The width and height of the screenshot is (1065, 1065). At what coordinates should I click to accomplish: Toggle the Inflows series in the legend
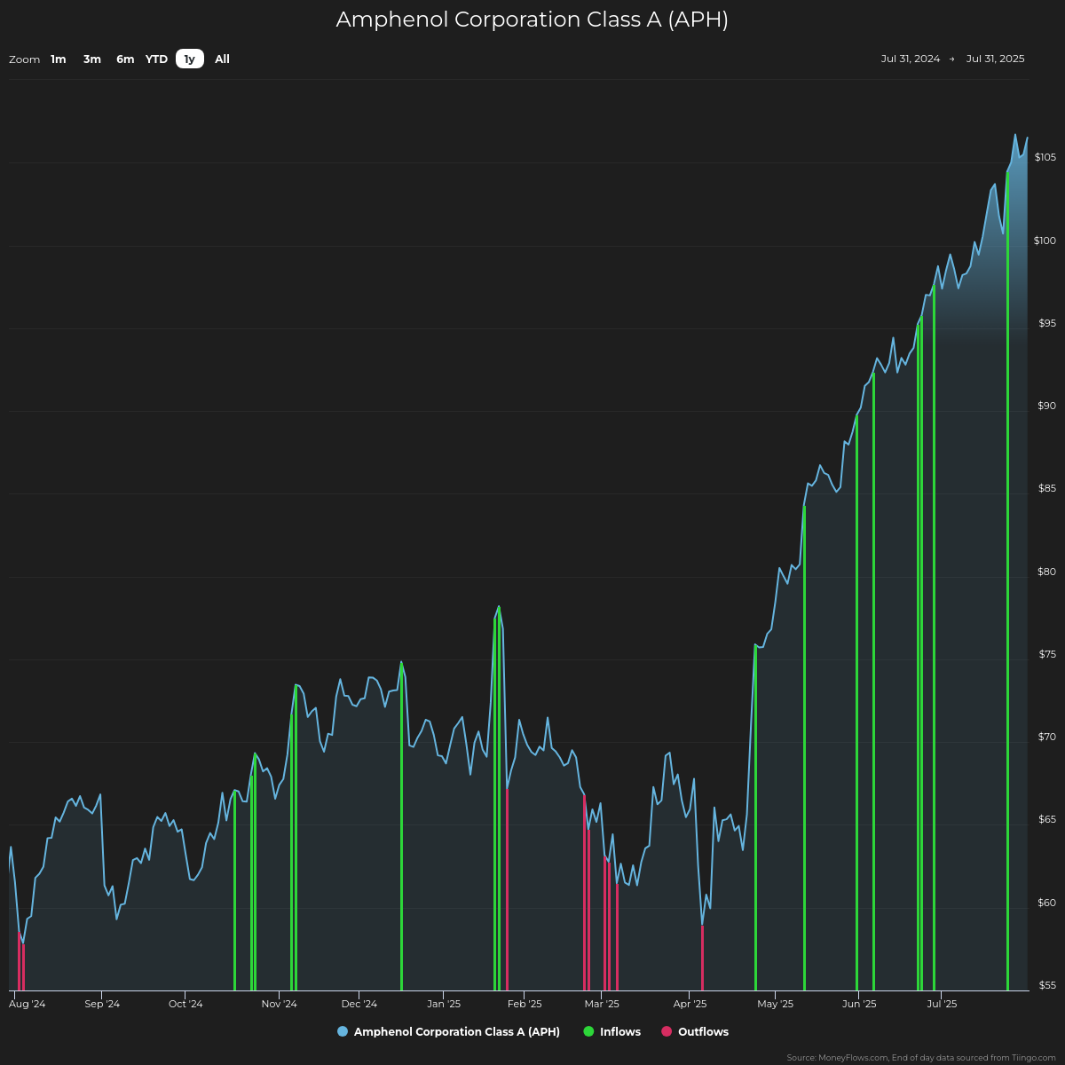[x=612, y=1032]
